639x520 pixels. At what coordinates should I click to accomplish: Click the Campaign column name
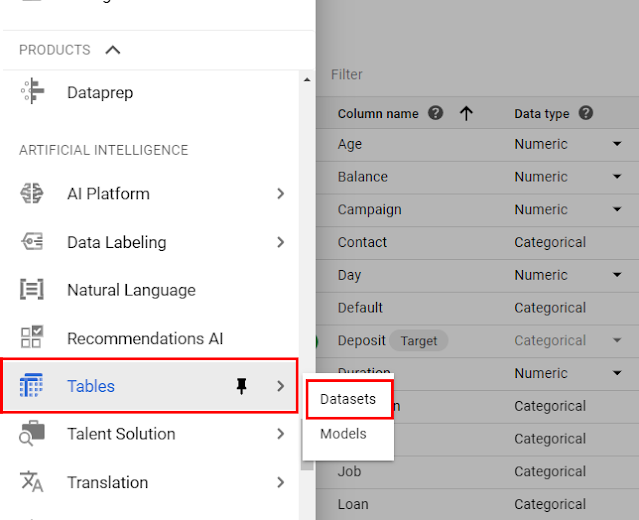[x=369, y=210]
